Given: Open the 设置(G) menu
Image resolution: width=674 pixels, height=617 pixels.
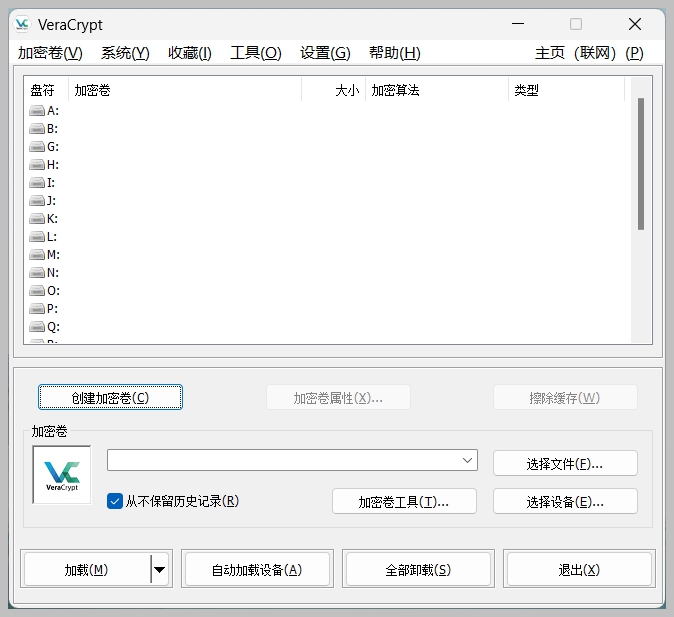Looking at the screenshot, I should pyautogui.click(x=325, y=53).
